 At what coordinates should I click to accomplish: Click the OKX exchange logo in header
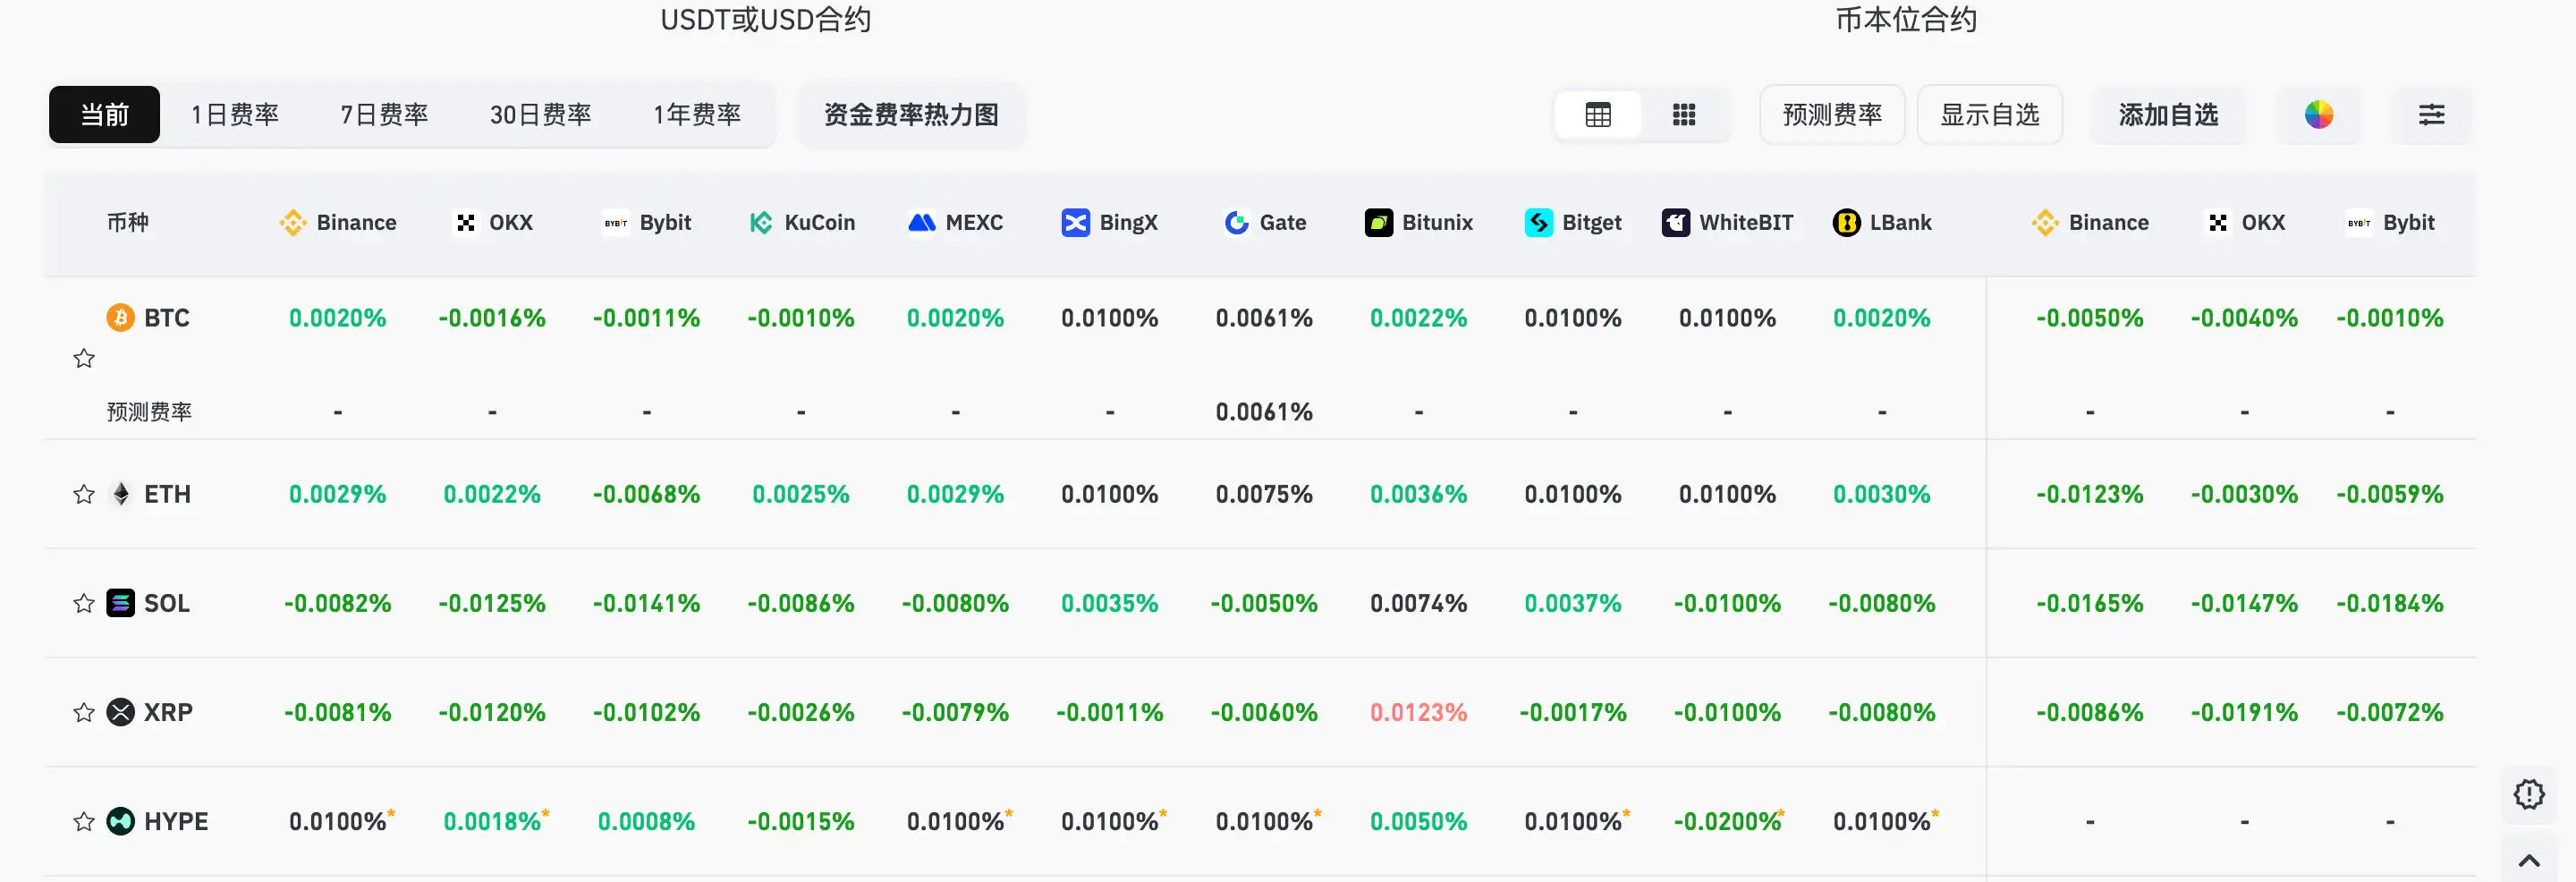pos(466,222)
